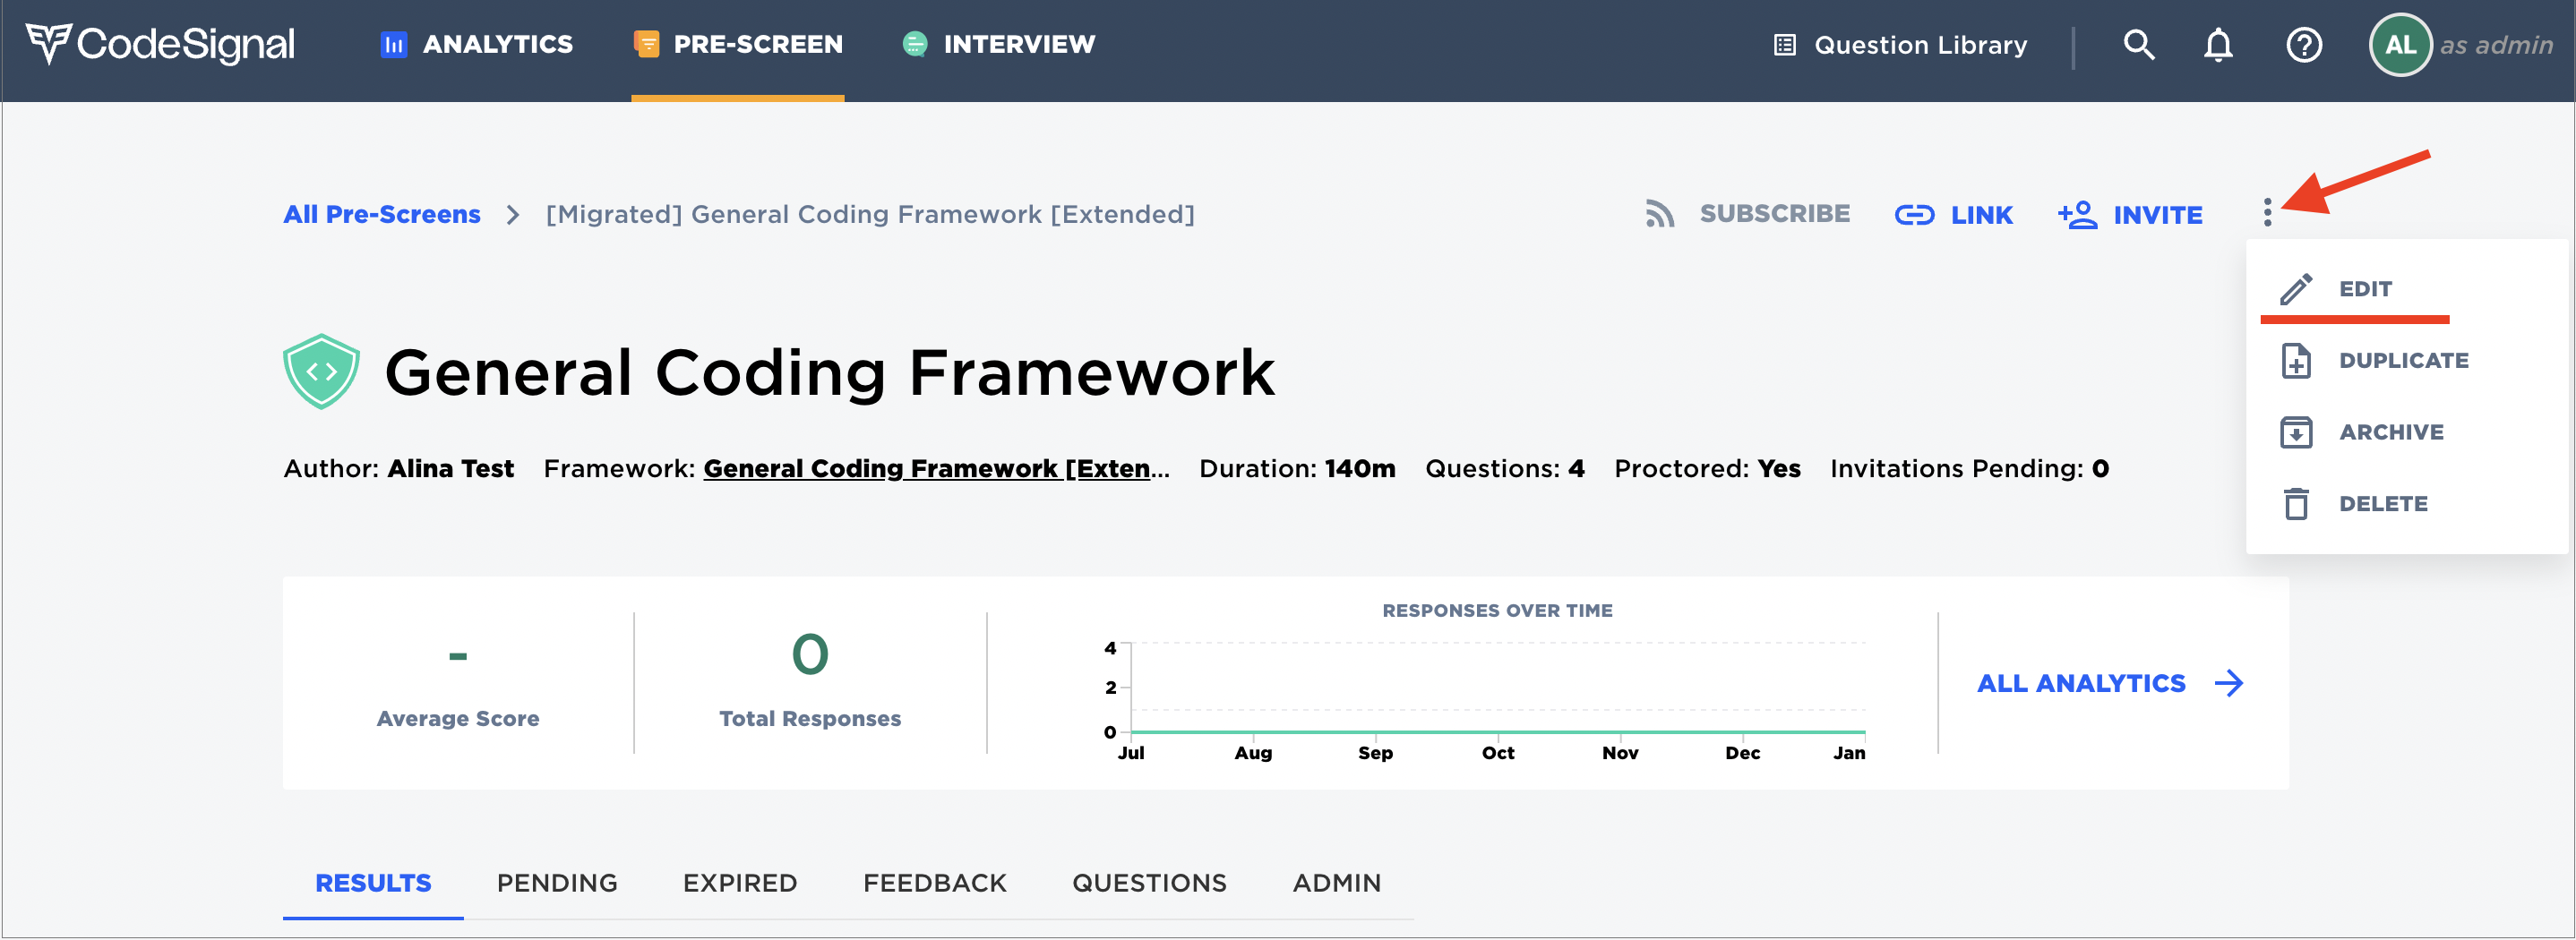The image size is (2576, 940).
Task: Open the Analytics section
Action: point(474,44)
